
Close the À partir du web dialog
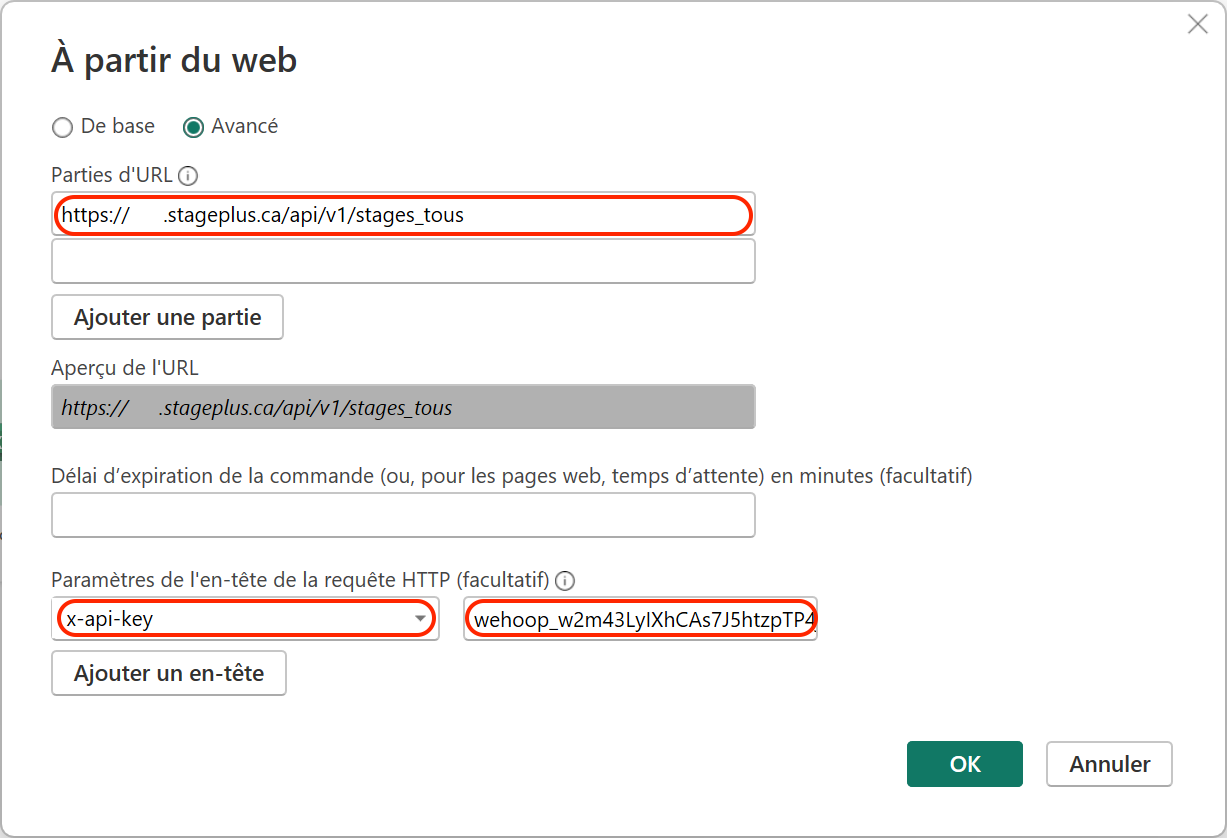click(x=1197, y=25)
